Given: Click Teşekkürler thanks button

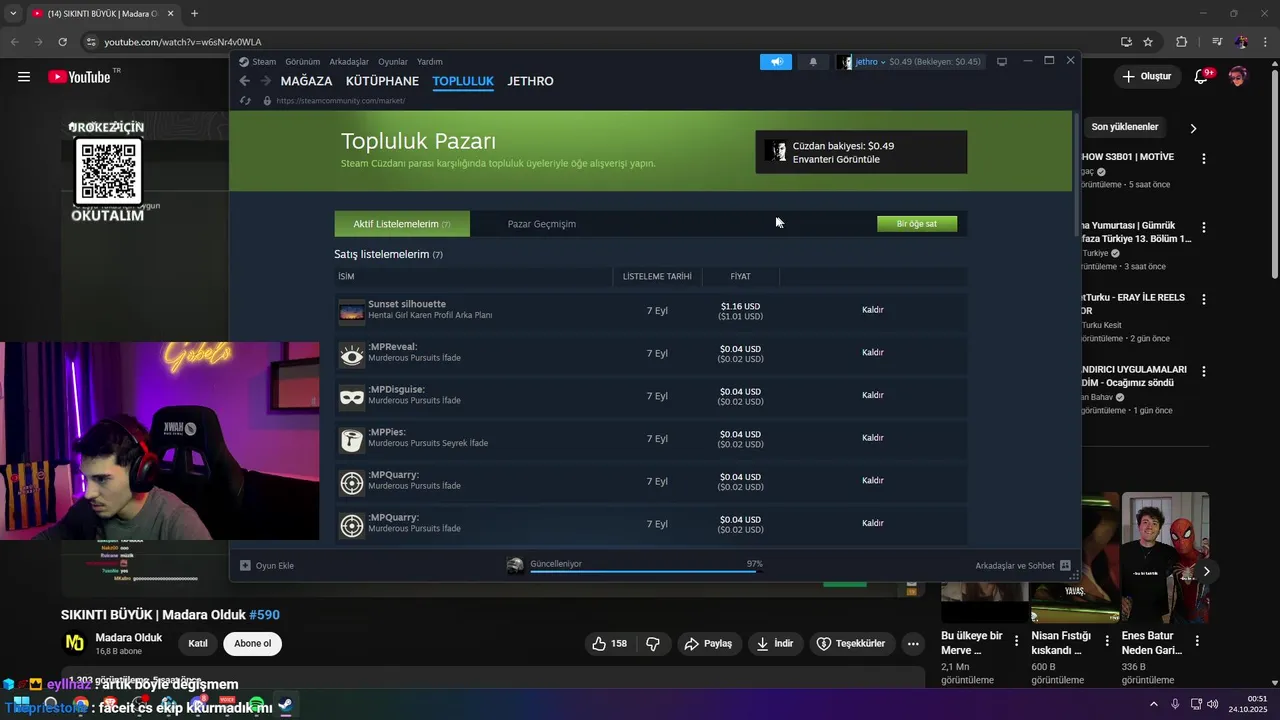Looking at the screenshot, I should pos(851,643).
